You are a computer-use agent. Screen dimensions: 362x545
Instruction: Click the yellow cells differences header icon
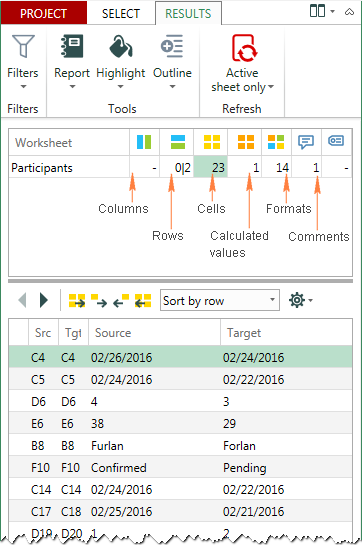(x=212, y=142)
